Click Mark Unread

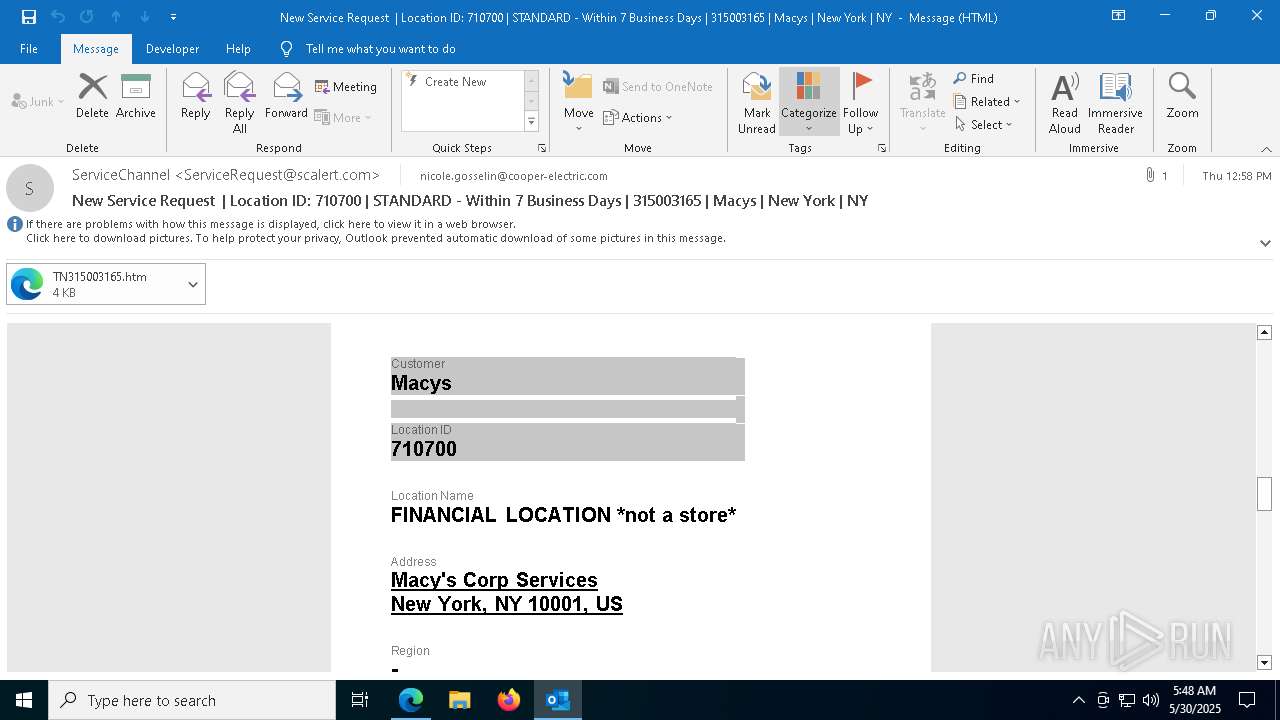[757, 103]
